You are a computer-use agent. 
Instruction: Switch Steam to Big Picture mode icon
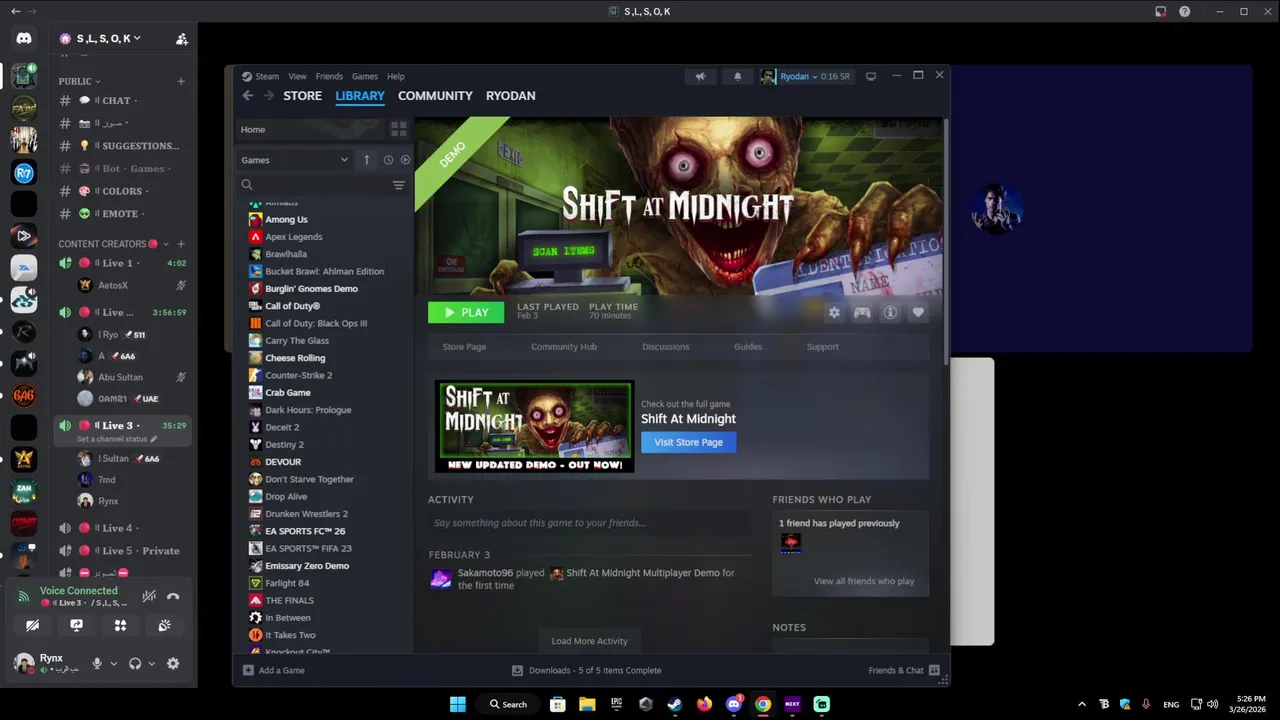[871, 76]
